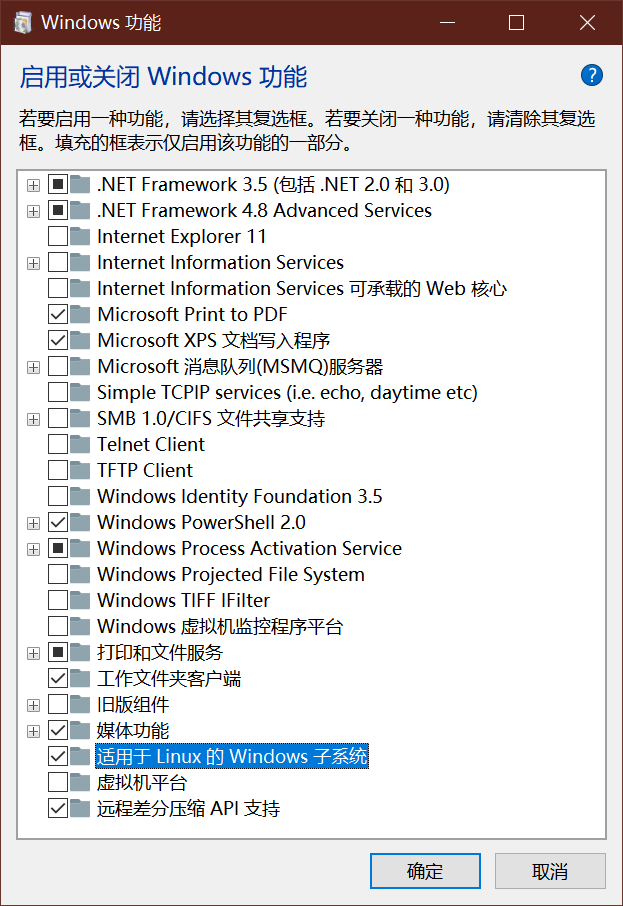The height and width of the screenshot is (906, 623).
Task: Click folder icon beside Microsoft Print to PDF
Action: (80, 314)
